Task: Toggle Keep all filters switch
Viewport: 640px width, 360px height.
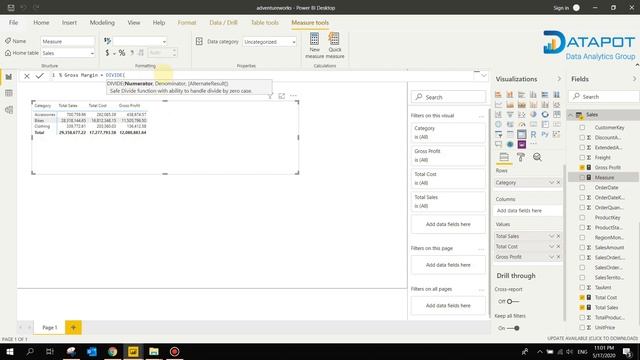Action: (513, 328)
